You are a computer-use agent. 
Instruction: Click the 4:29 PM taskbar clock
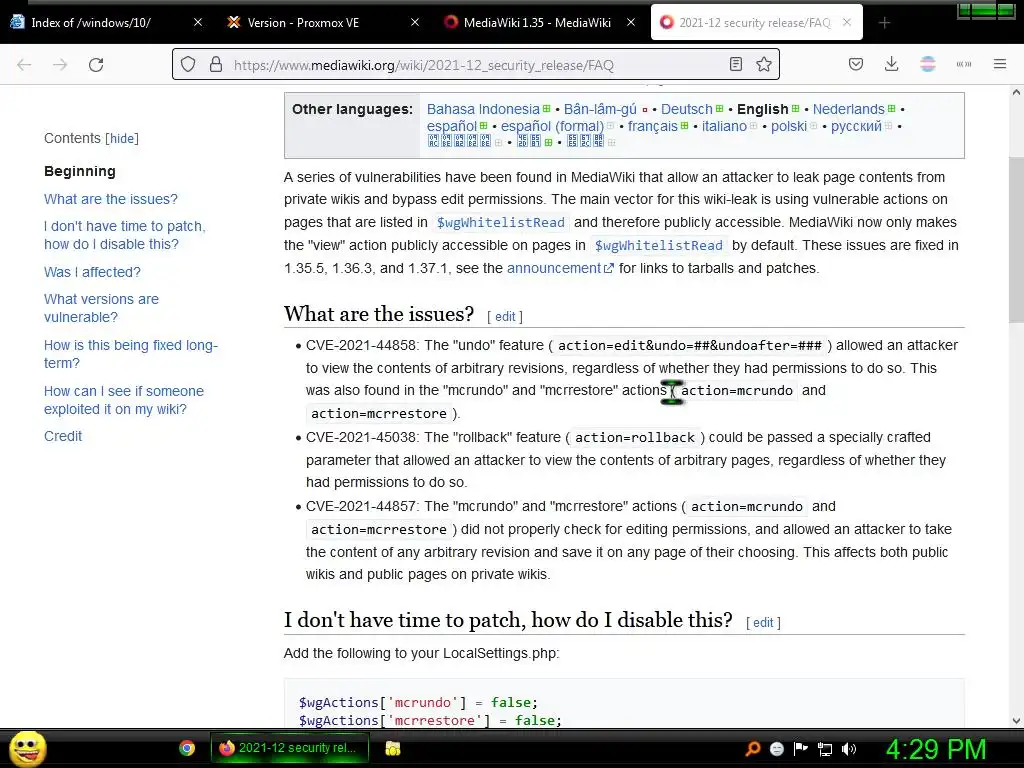(935, 749)
